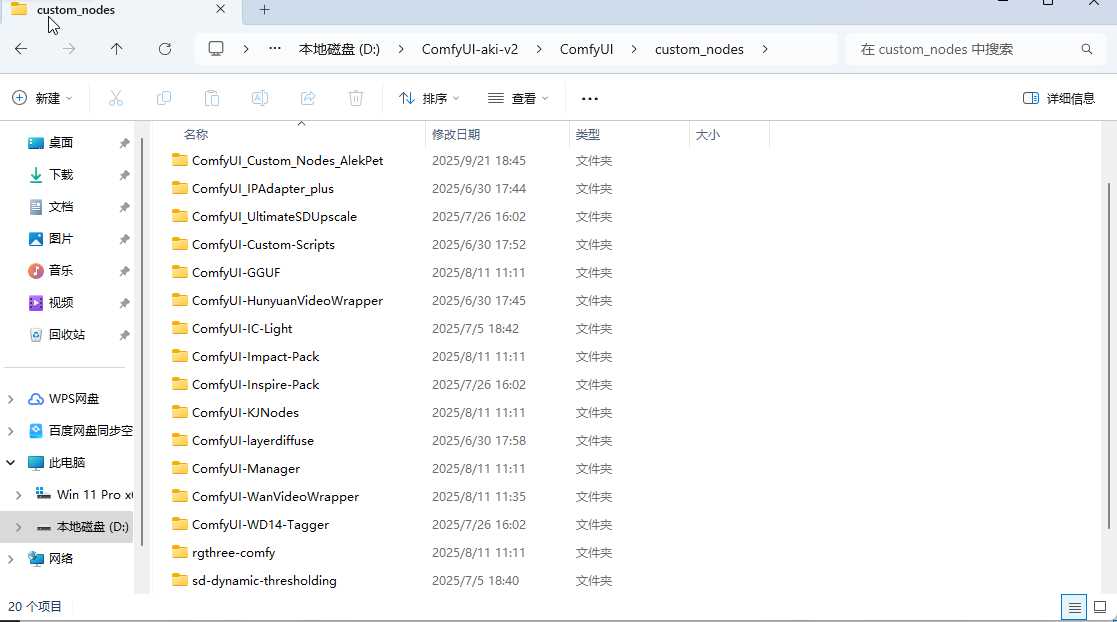Toggle the details pane (详细信息)
The width and height of the screenshot is (1117, 622).
tap(1059, 98)
